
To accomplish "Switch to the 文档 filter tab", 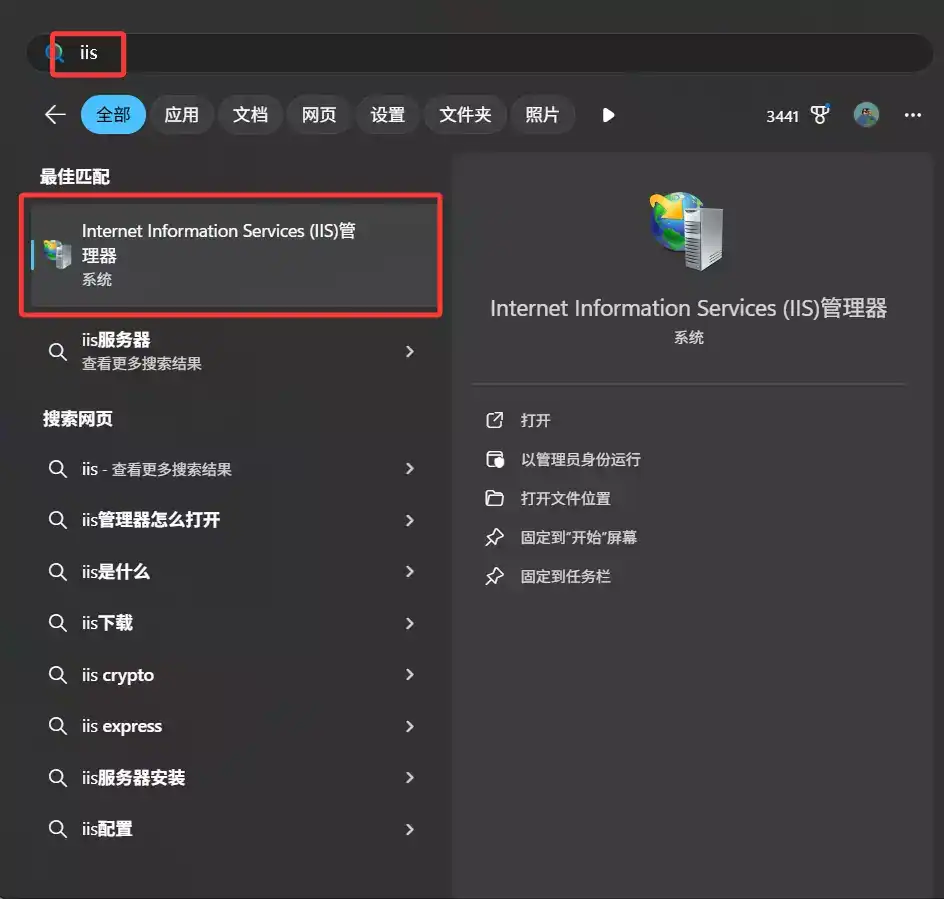I will point(250,114).
